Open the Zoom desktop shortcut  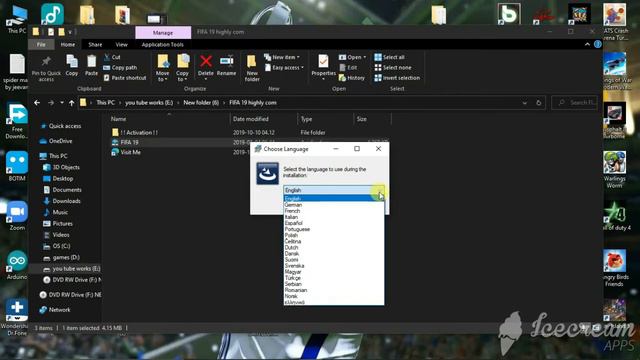click(x=17, y=216)
